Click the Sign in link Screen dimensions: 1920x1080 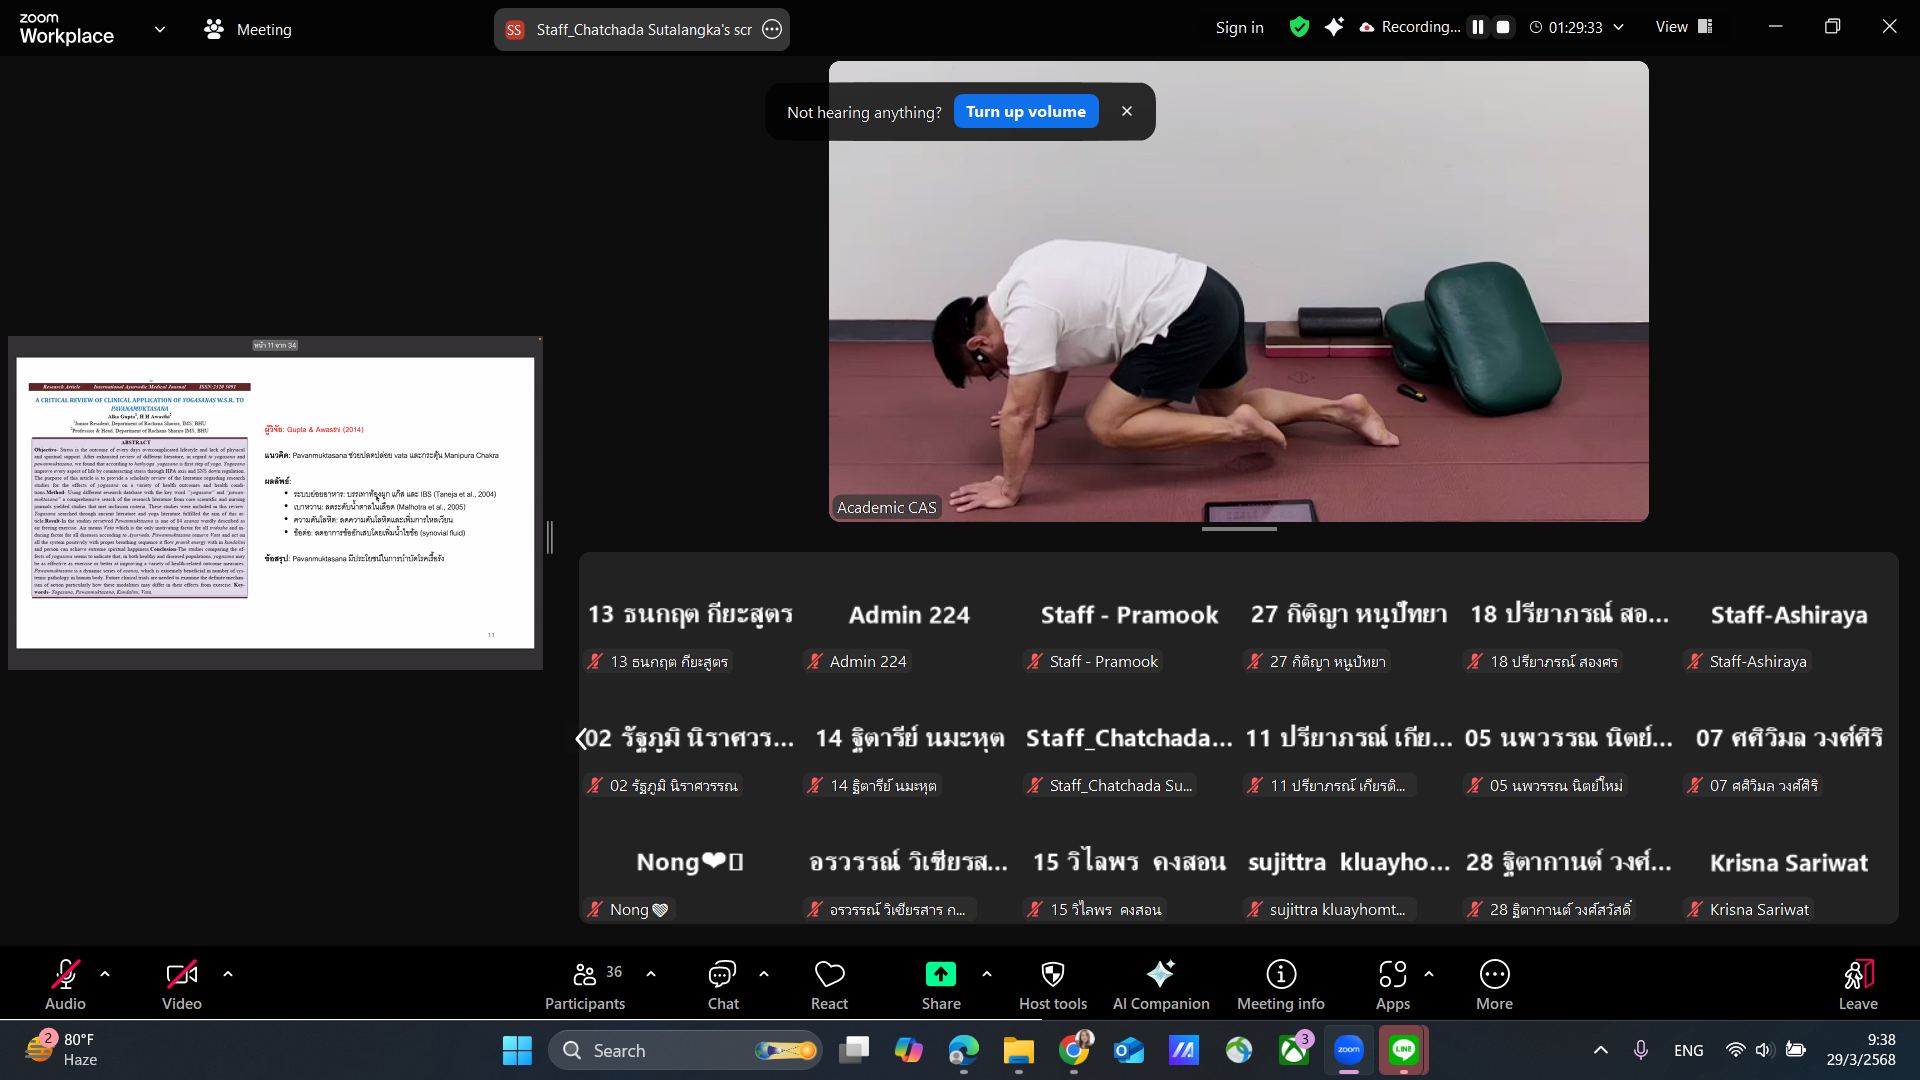pos(1239,28)
